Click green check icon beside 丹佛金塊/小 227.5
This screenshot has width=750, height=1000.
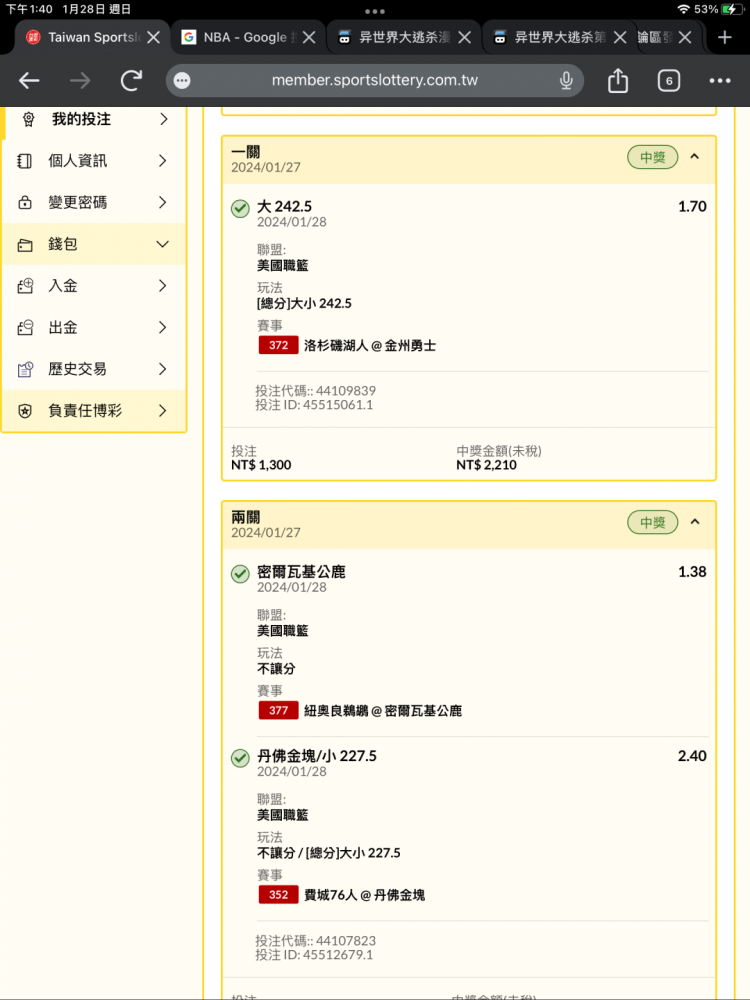click(240, 758)
